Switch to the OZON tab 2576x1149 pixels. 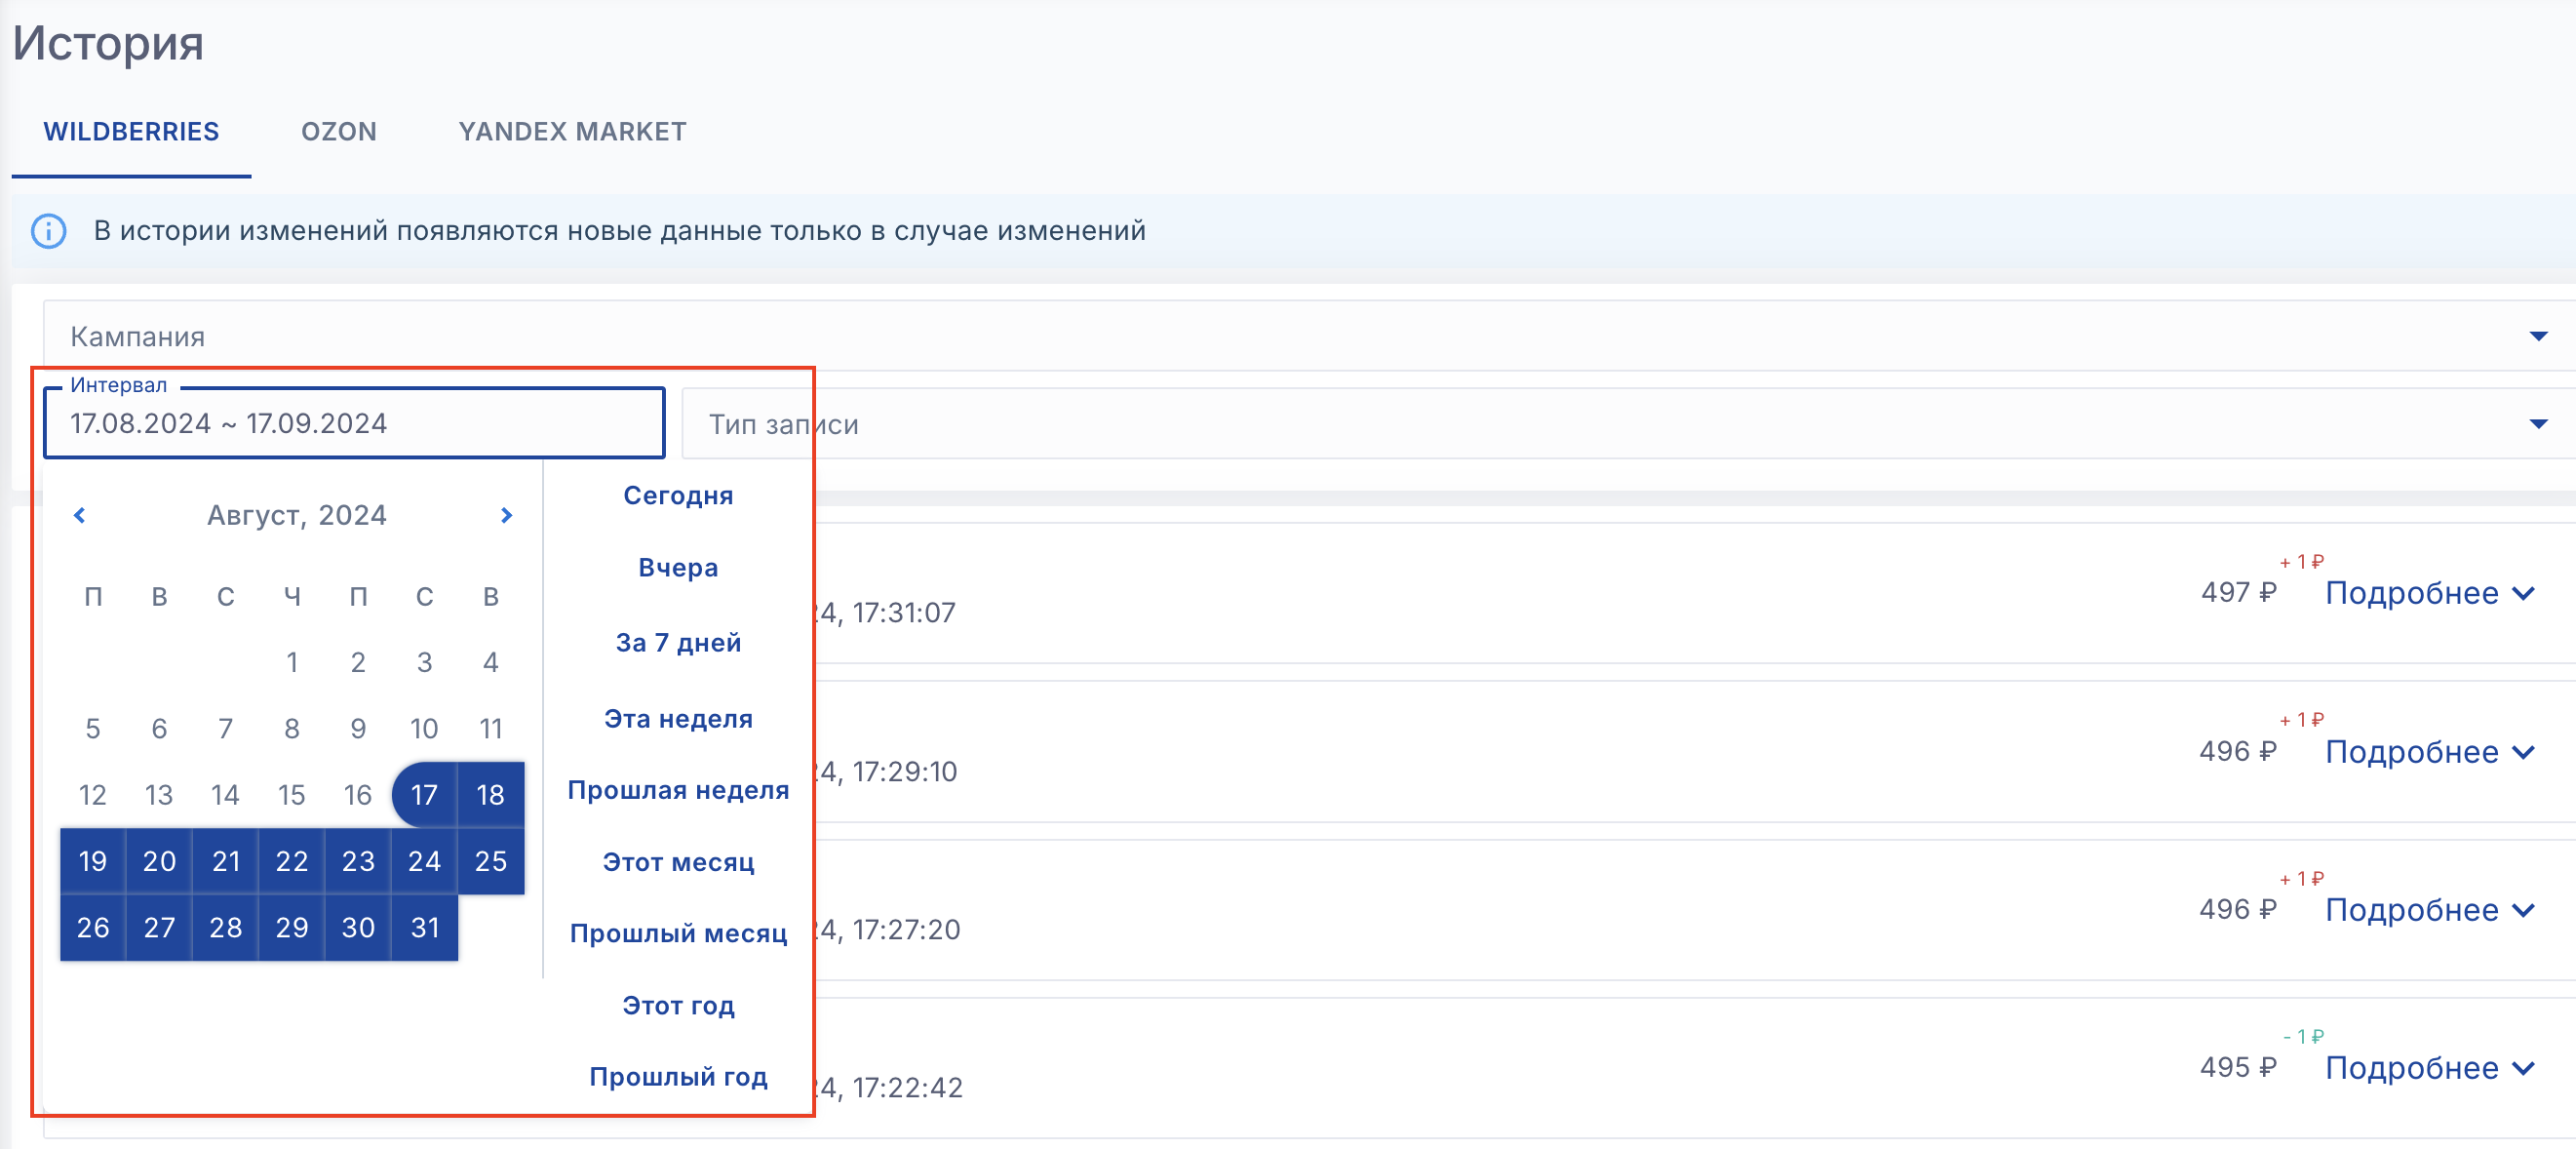(339, 132)
